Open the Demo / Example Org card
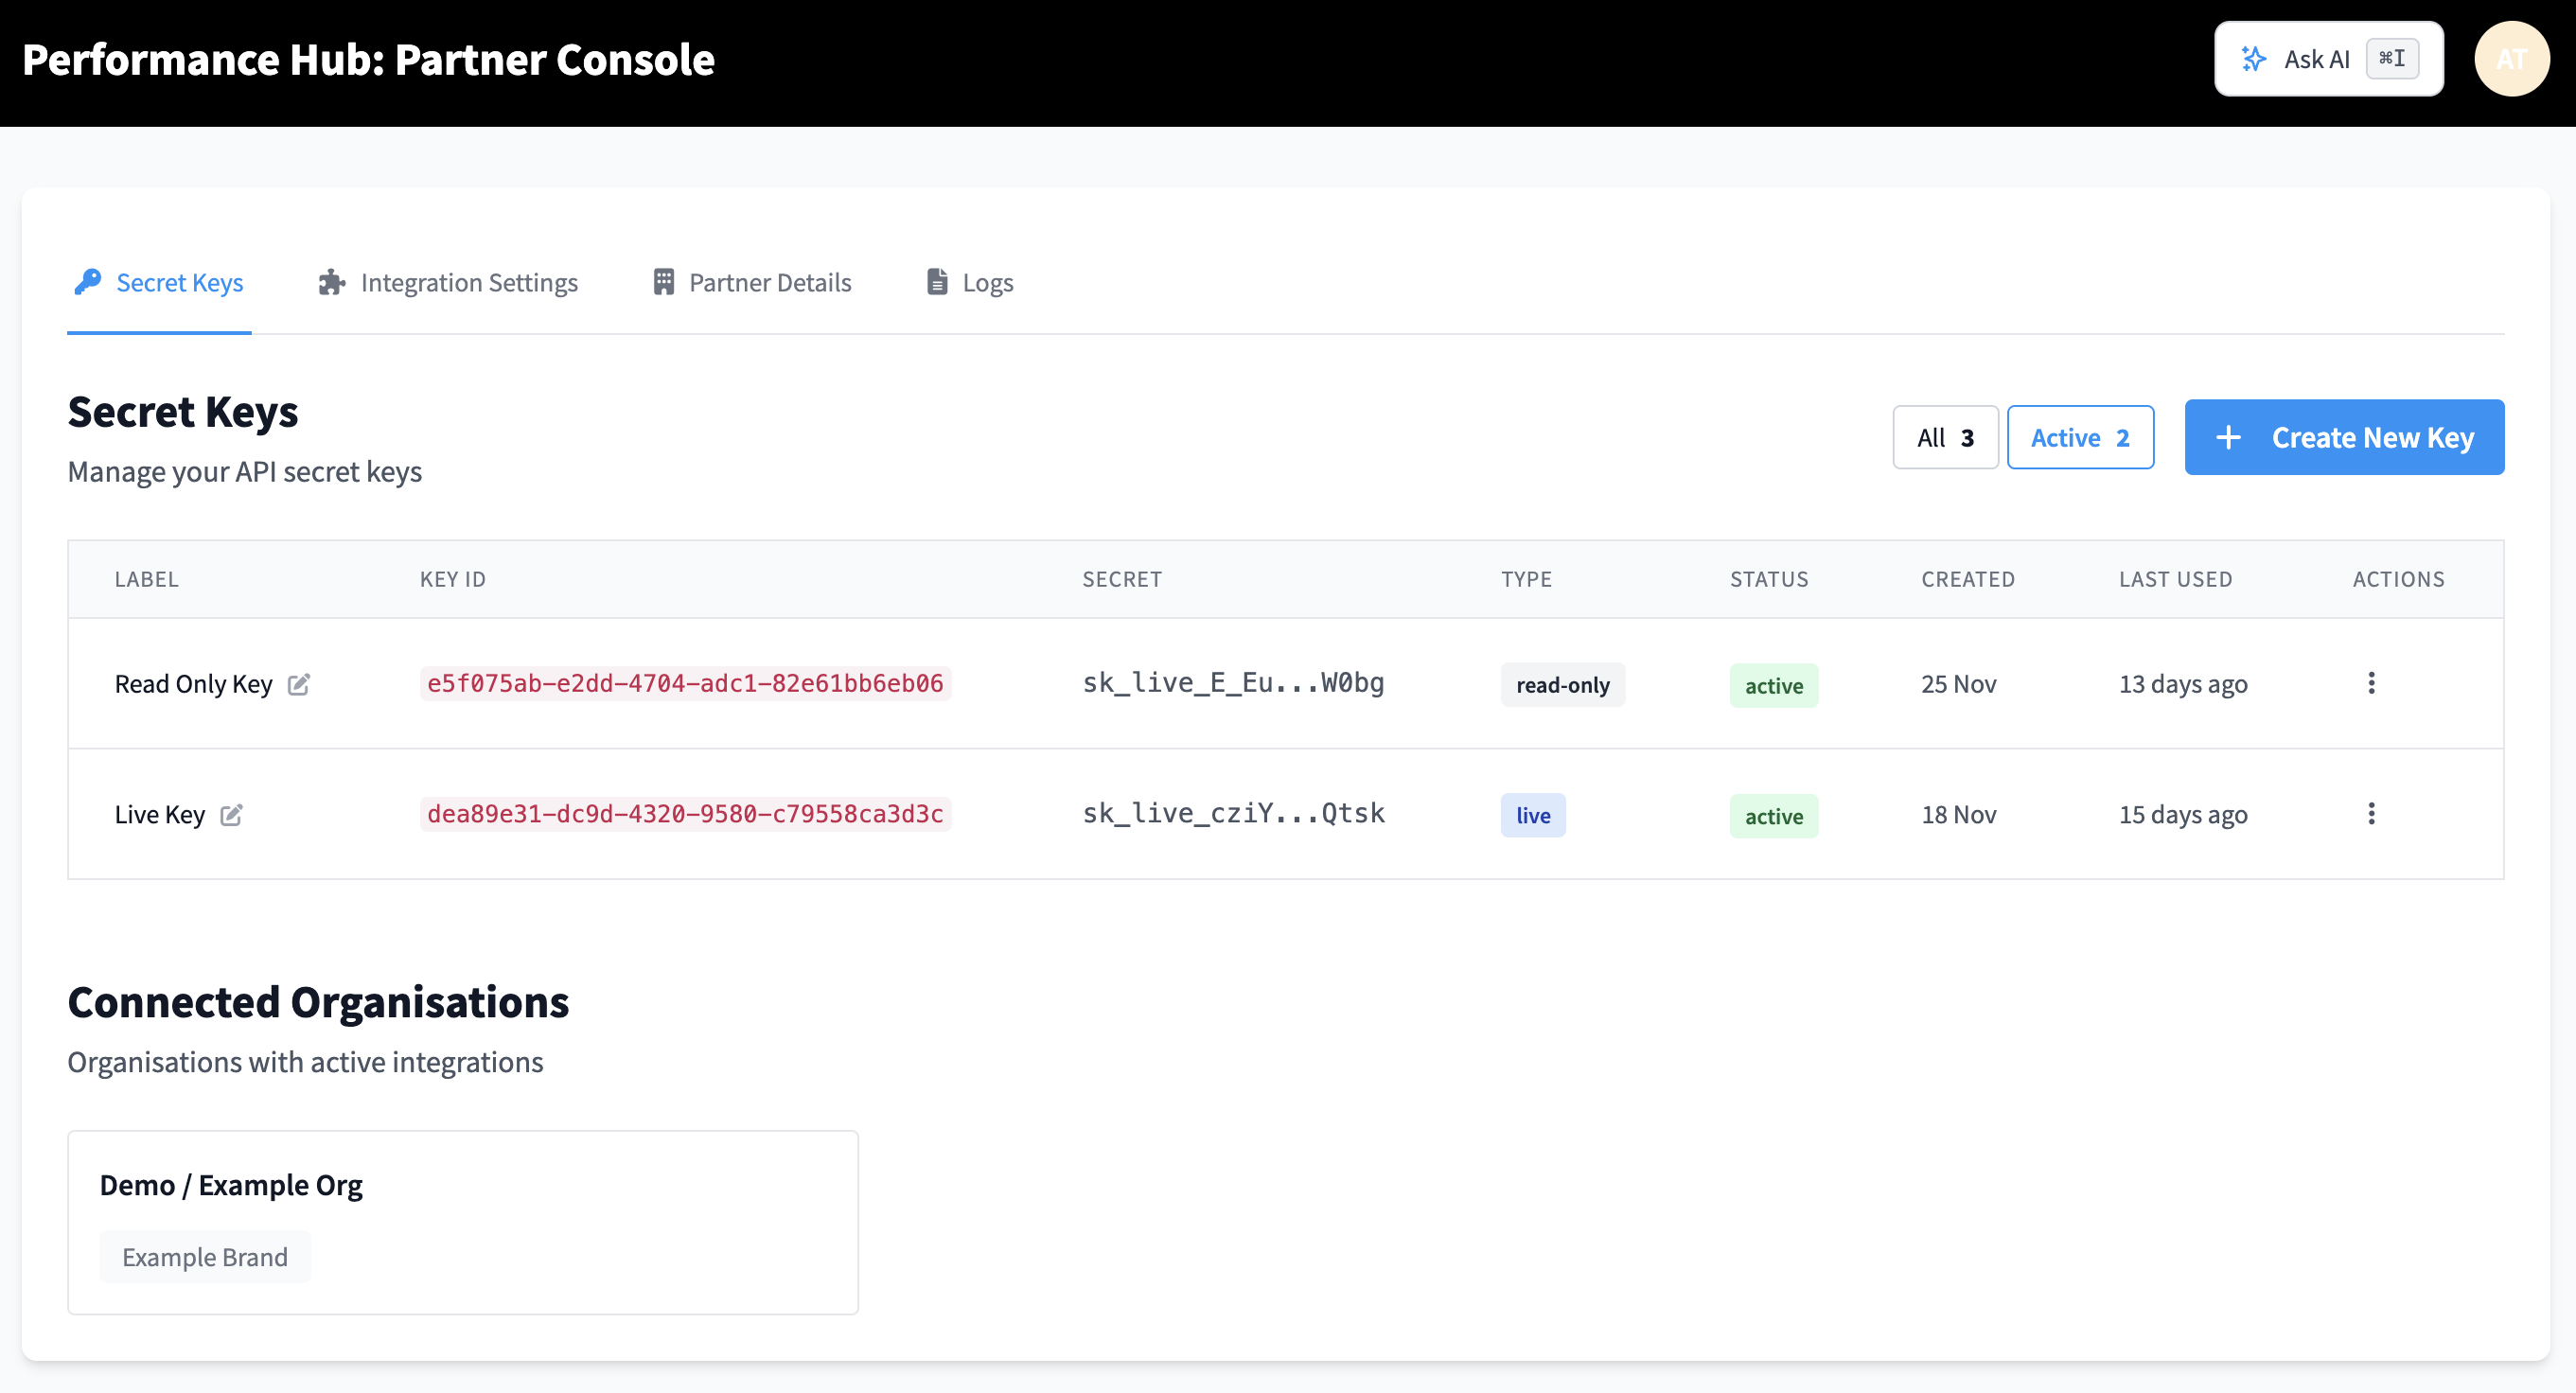 point(463,1222)
